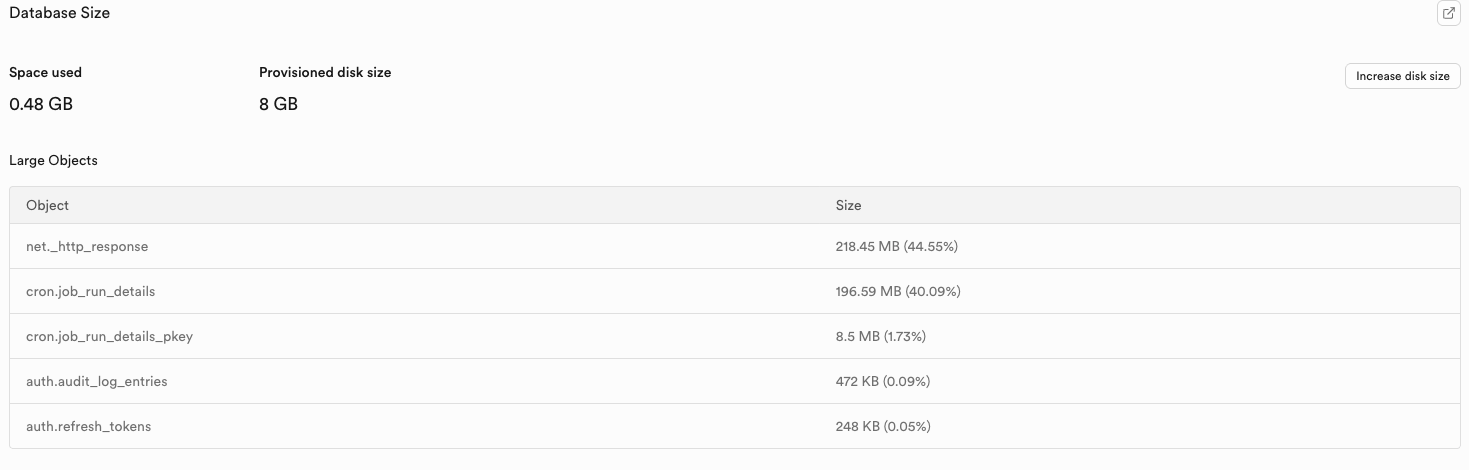
Task: Select the cron.job_run_details_pkey entry
Action: (109, 336)
